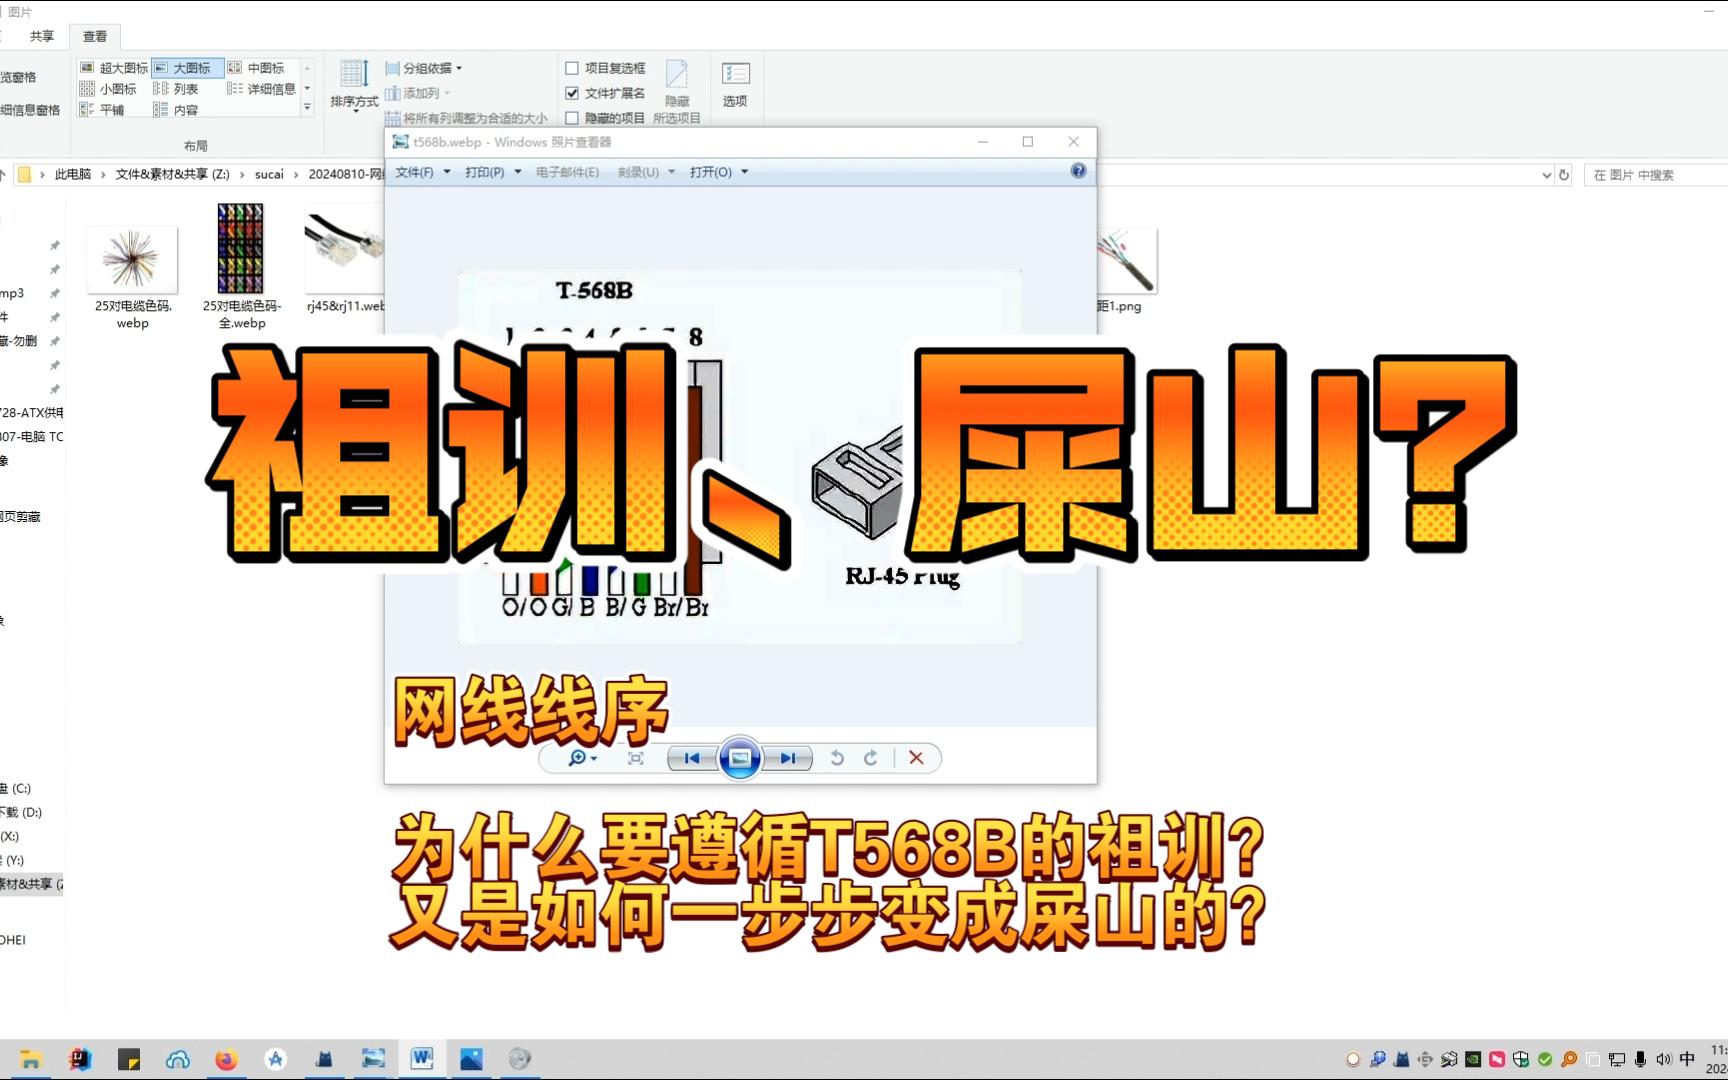Image resolution: width=1728 pixels, height=1080 pixels.
Task: Check 隐藏的项目 hidden items box
Action: (x=605, y=118)
